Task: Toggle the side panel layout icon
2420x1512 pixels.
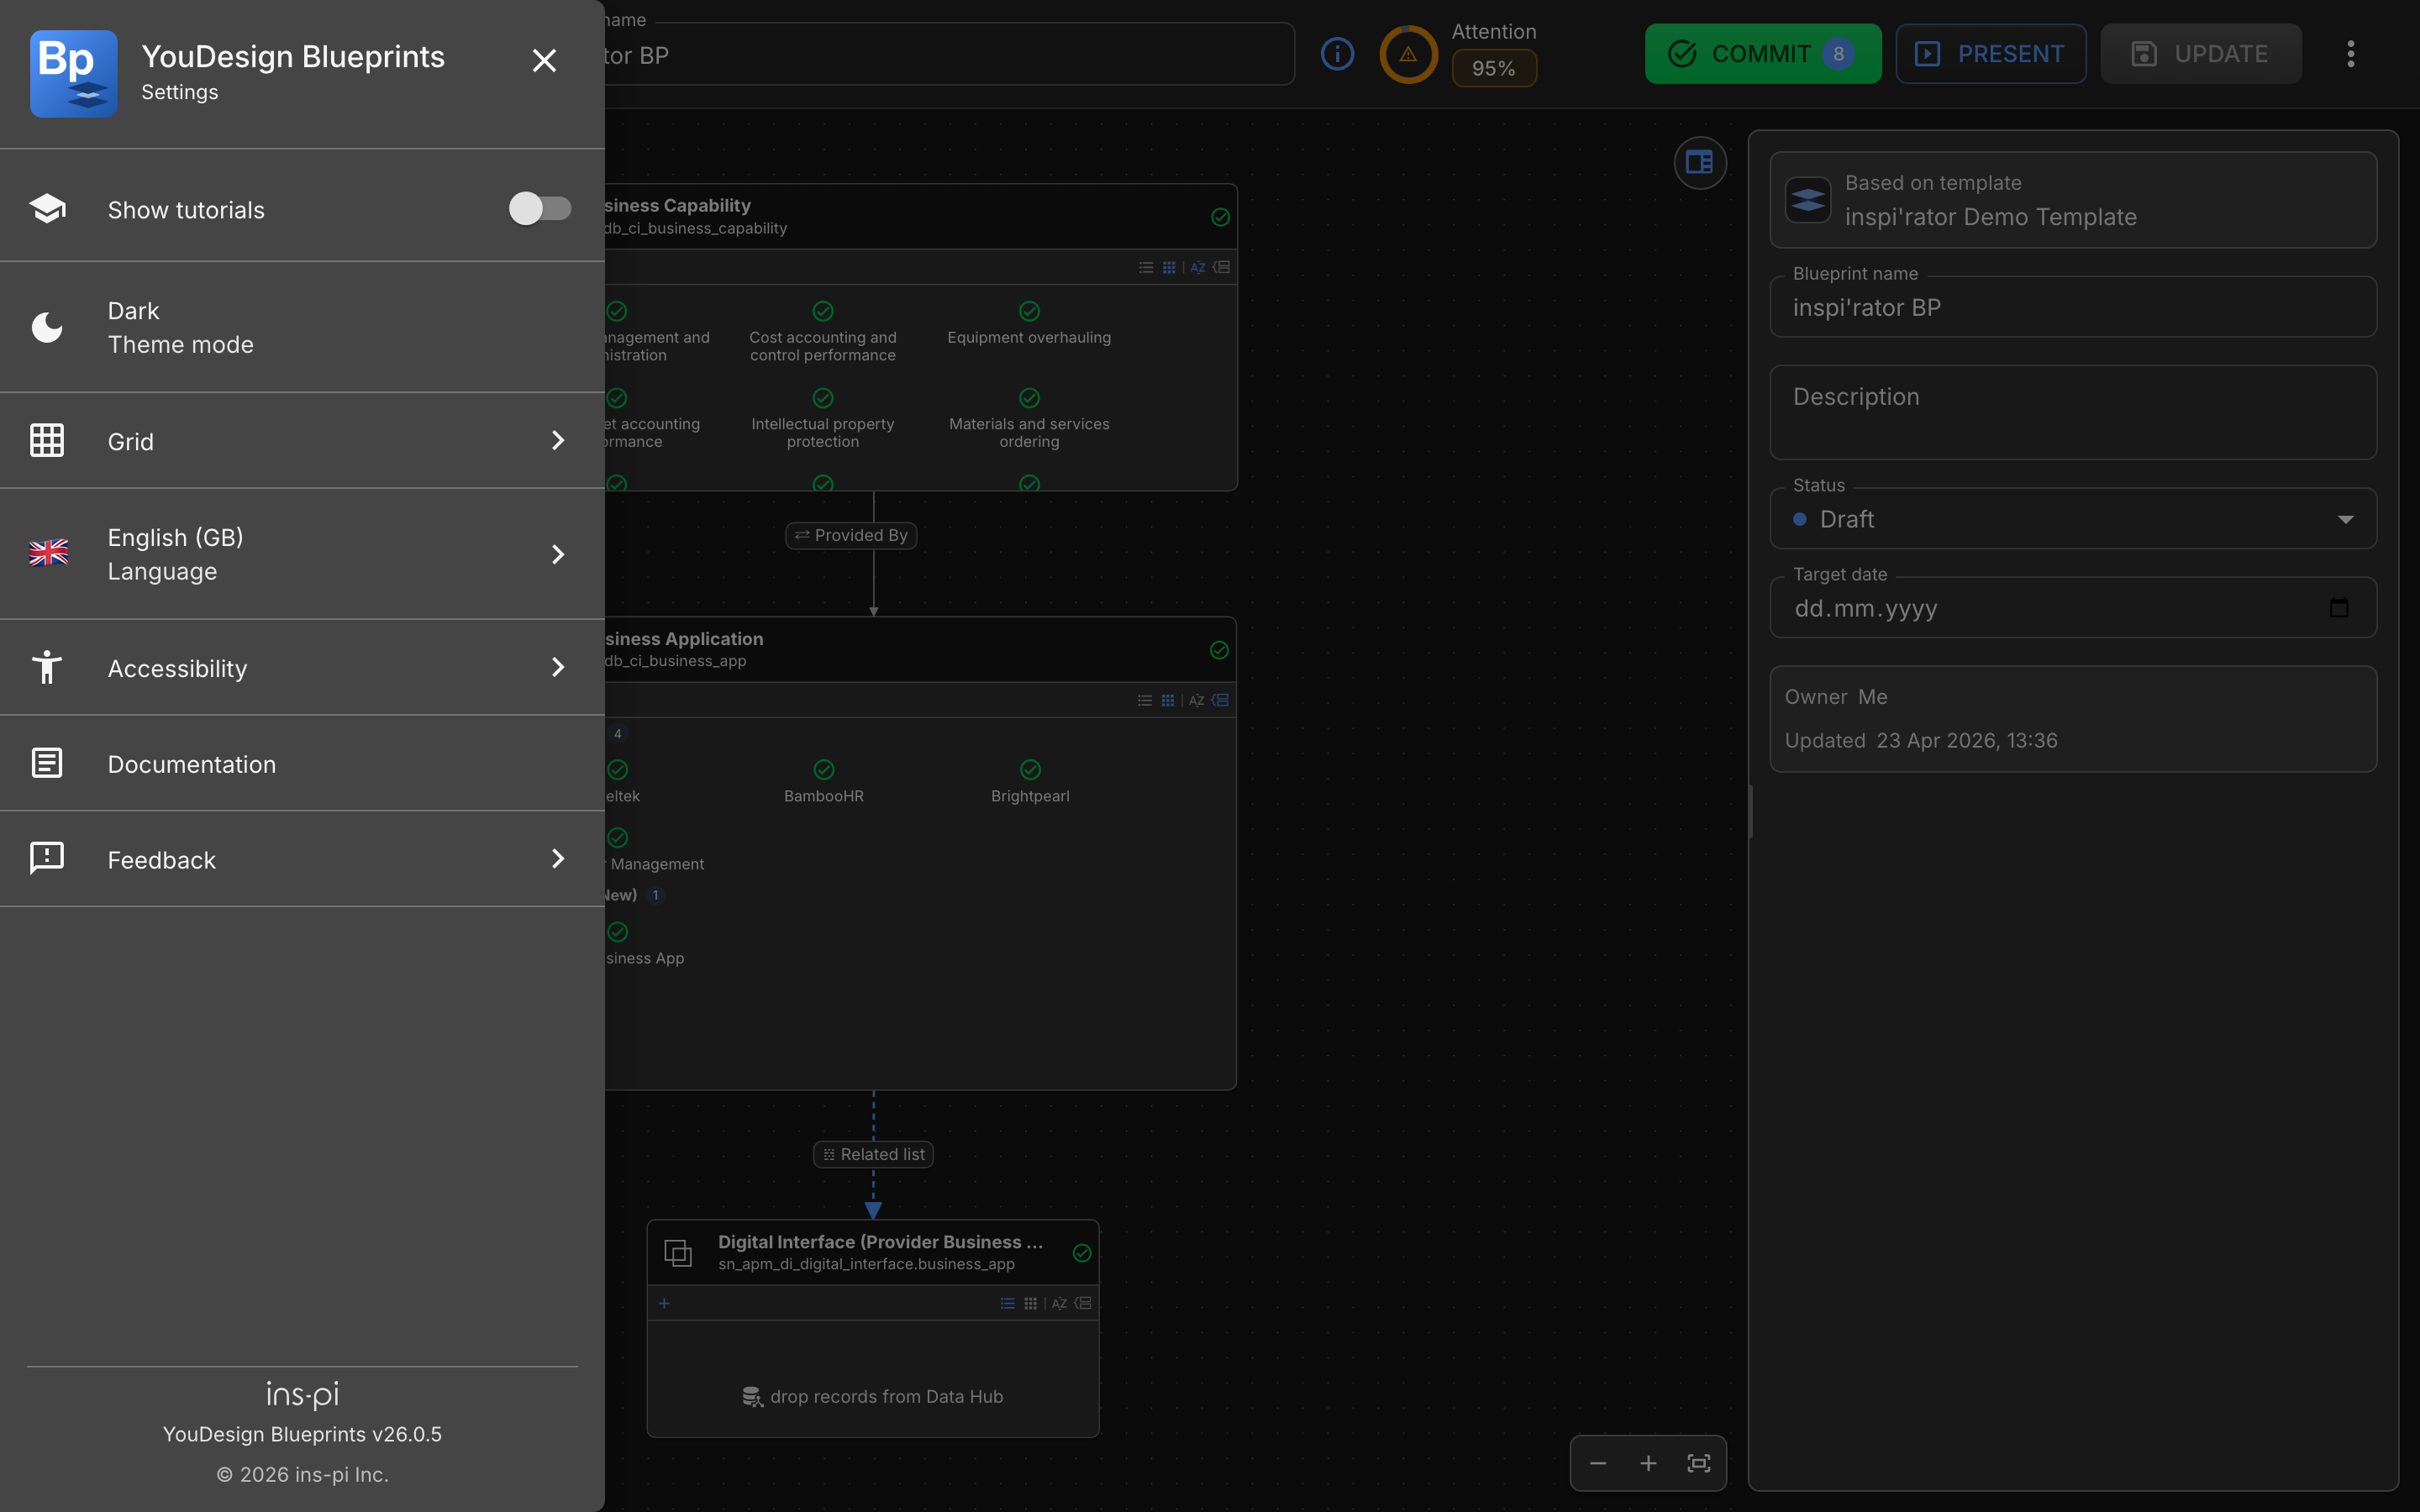Action: tap(1700, 162)
